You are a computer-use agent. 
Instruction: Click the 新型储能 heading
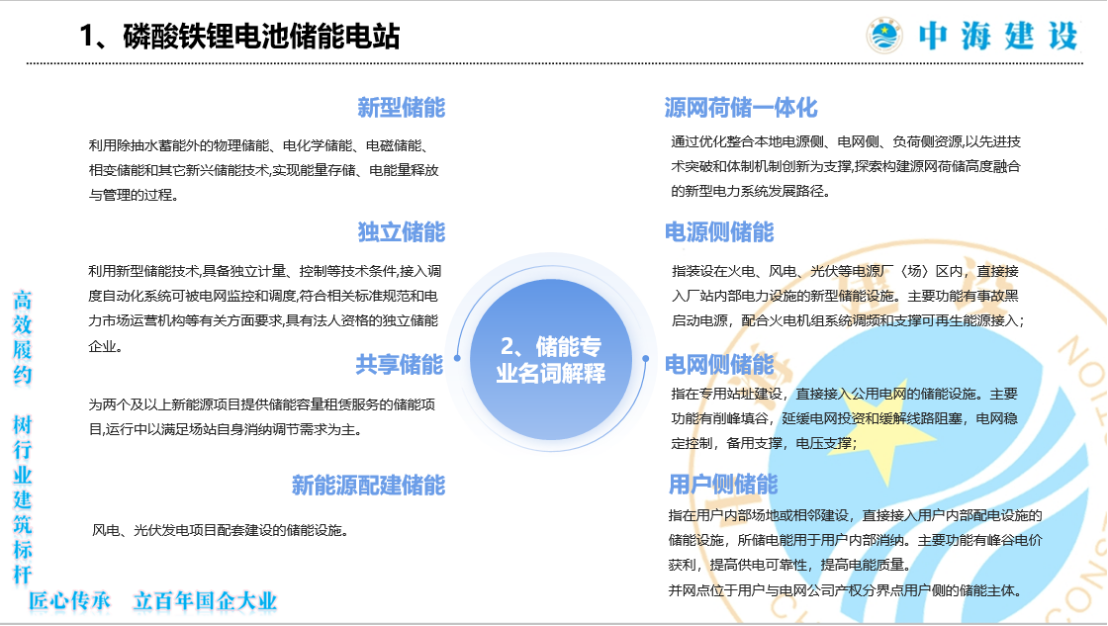401,107
